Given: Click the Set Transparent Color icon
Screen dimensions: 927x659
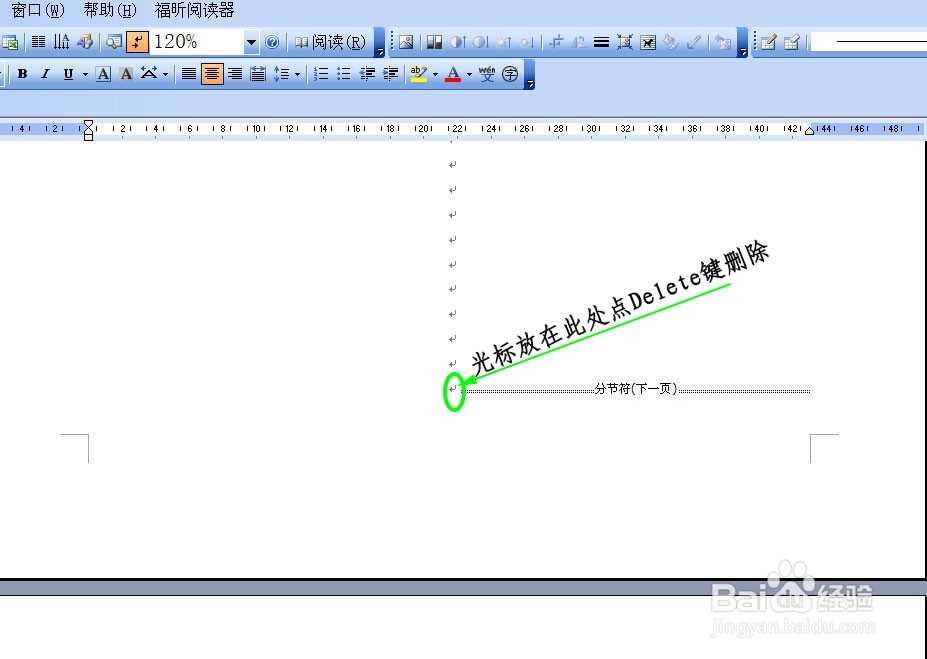Looking at the screenshot, I should click(694, 42).
